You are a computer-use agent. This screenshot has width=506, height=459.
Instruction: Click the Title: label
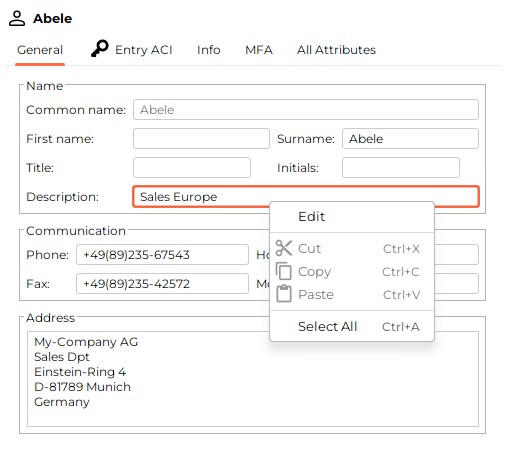[40, 168]
